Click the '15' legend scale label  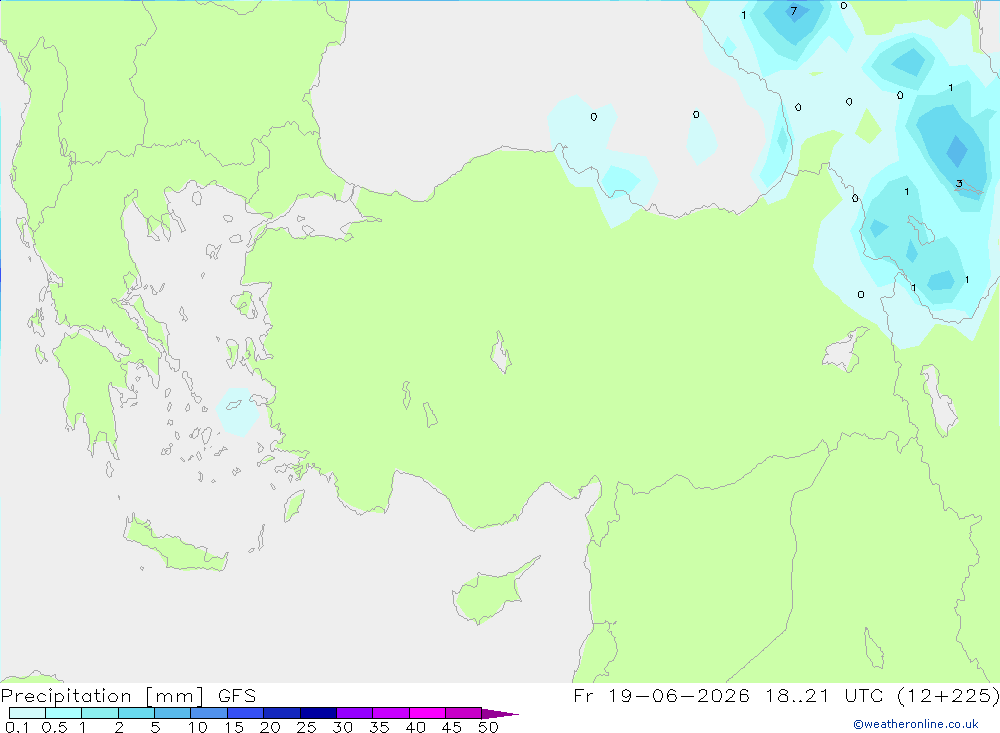(x=234, y=727)
